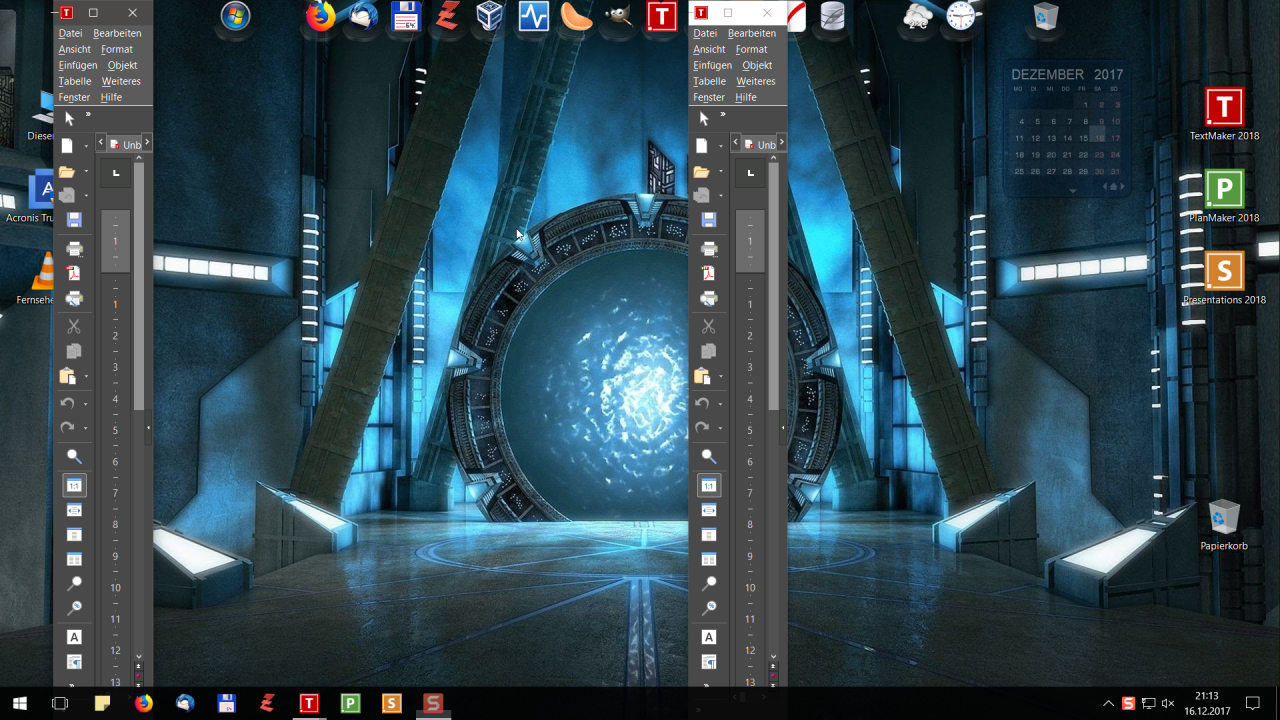Screen dimensions: 1280x720
Task: Open Hilfe menu in right TextMaker window
Action: pos(746,97)
